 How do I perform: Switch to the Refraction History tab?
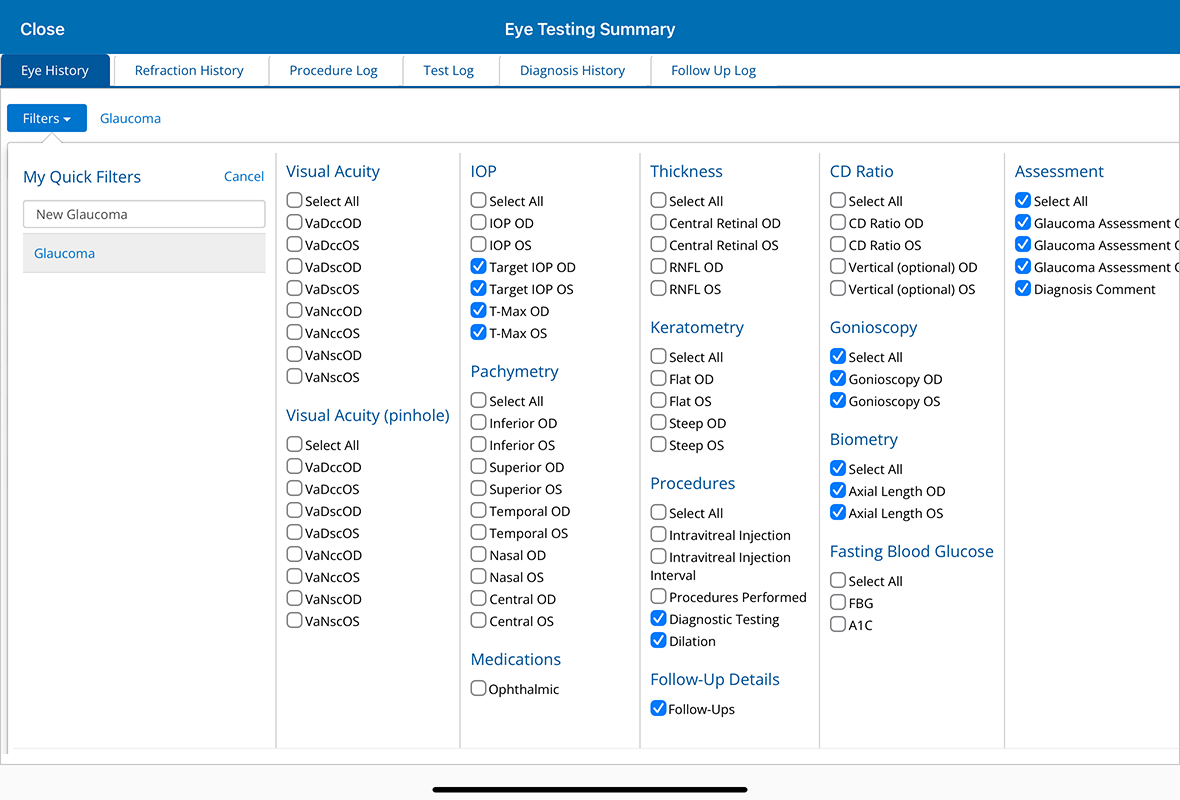(x=189, y=70)
